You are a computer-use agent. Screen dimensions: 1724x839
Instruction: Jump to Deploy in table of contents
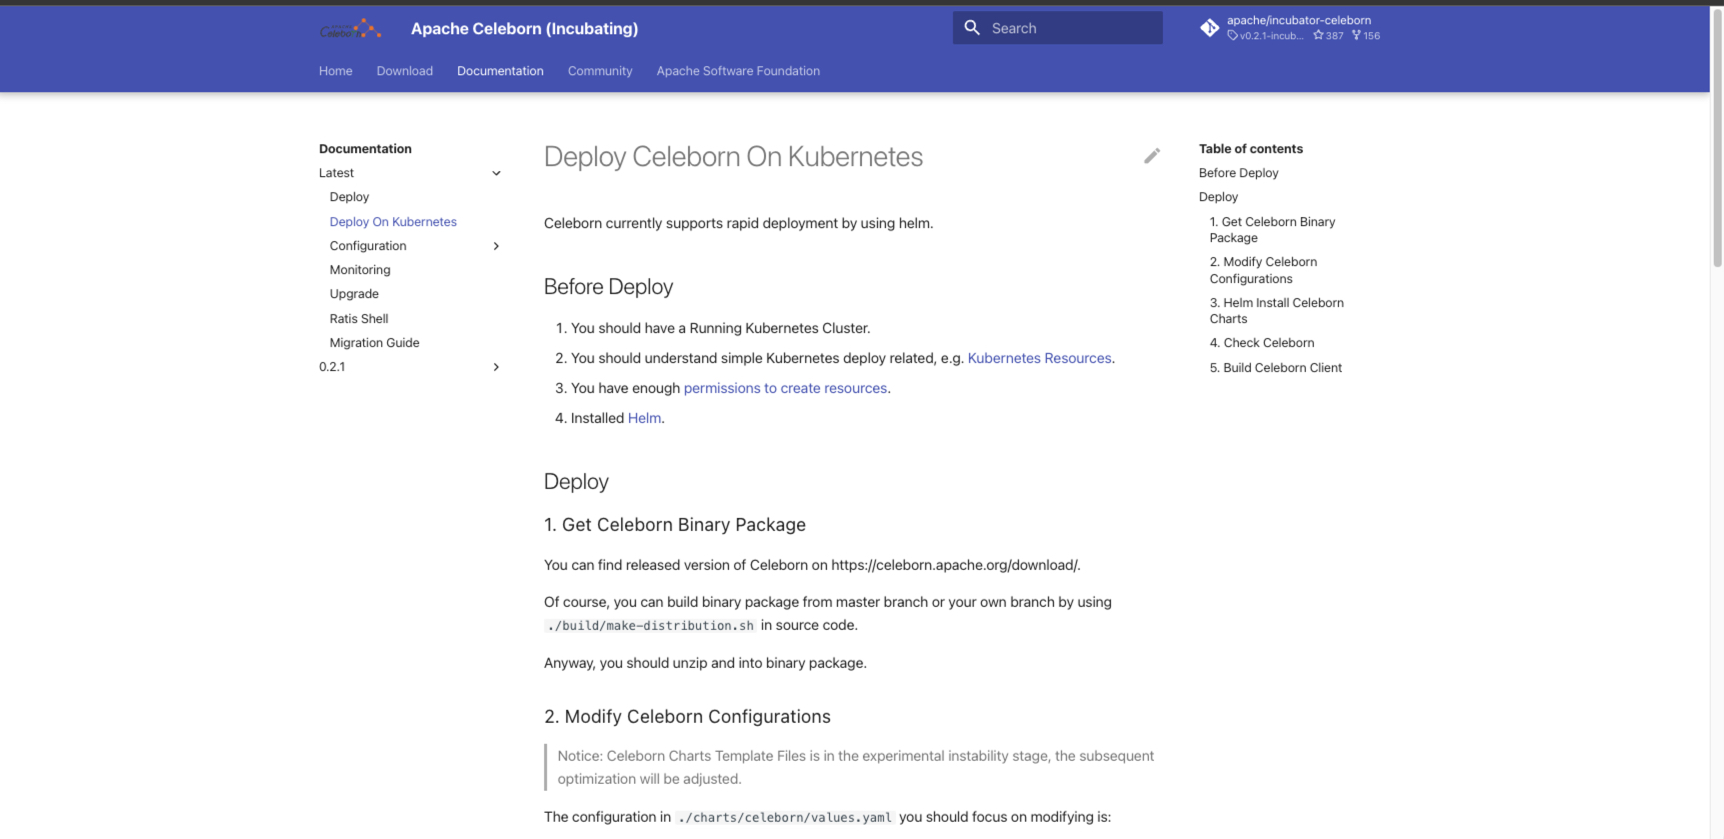point(1218,197)
